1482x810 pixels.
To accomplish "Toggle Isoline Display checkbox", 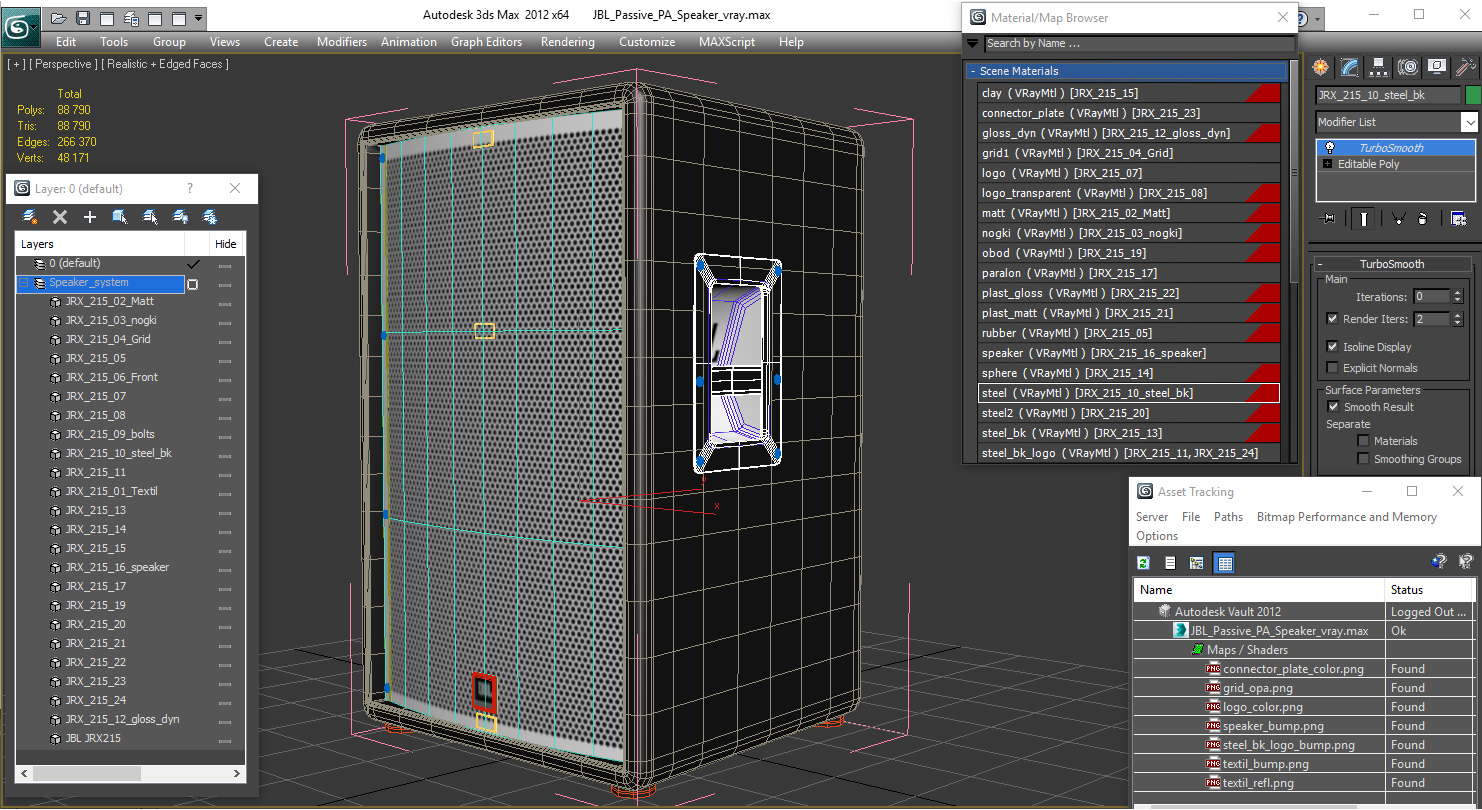I will [x=1332, y=346].
